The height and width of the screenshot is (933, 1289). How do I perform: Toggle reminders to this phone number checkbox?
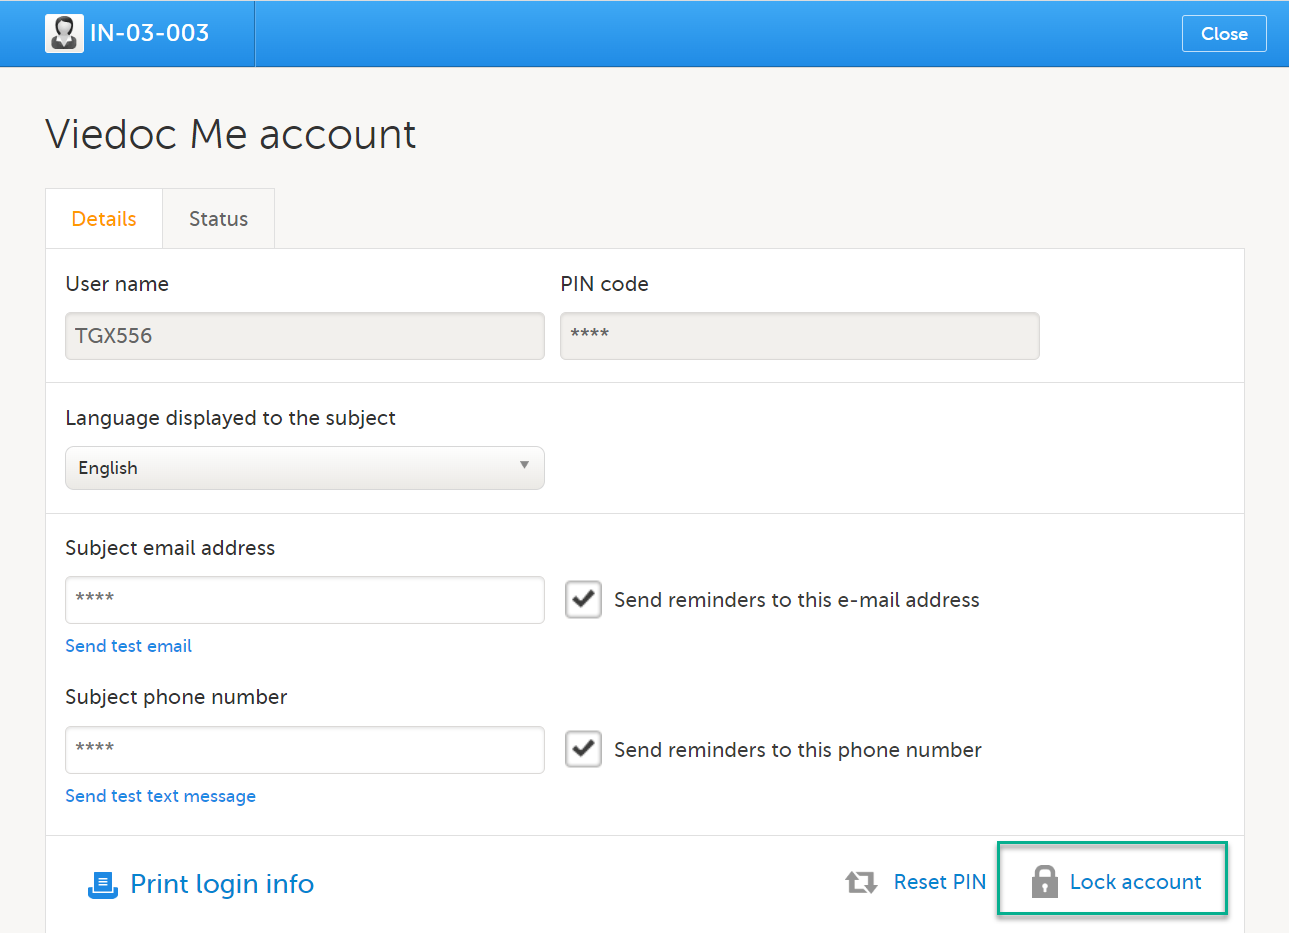583,749
